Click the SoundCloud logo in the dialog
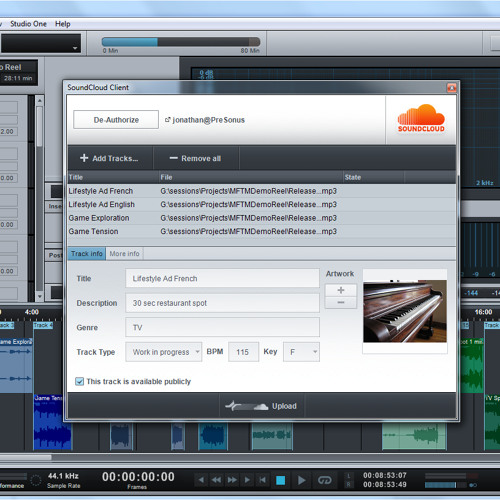500x500 pixels. [x=421, y=119]
